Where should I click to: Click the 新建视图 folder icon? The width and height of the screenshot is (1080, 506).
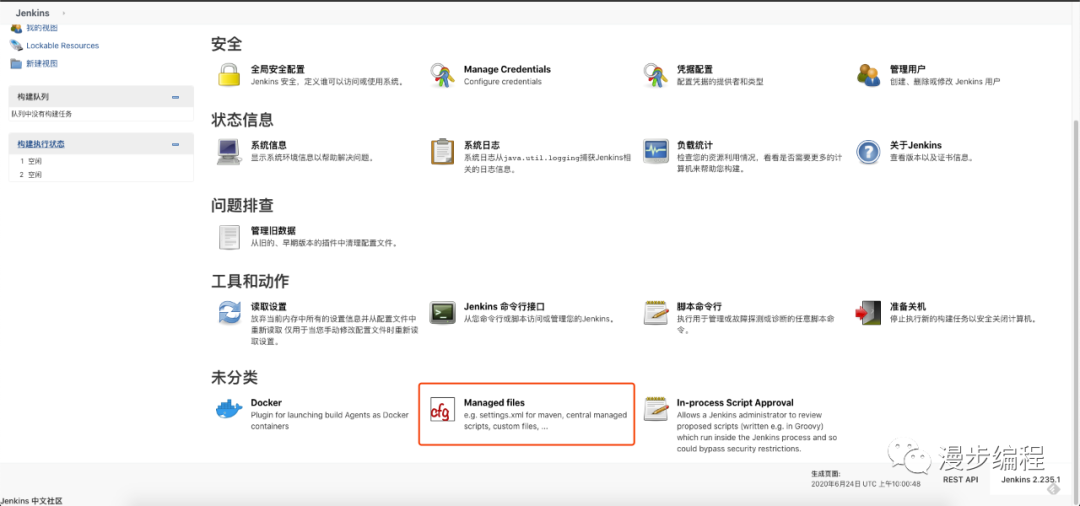point(16,63)
